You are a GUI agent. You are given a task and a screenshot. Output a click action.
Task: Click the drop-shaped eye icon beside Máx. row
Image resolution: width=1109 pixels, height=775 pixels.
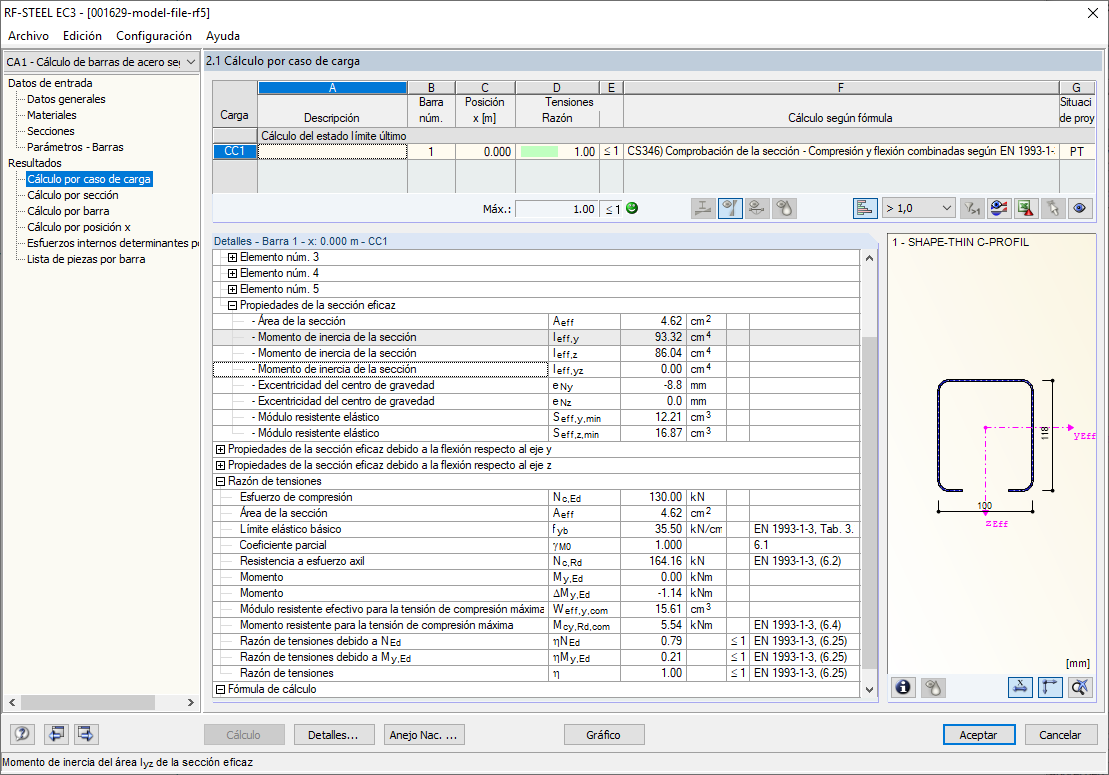tap(784, 209)
